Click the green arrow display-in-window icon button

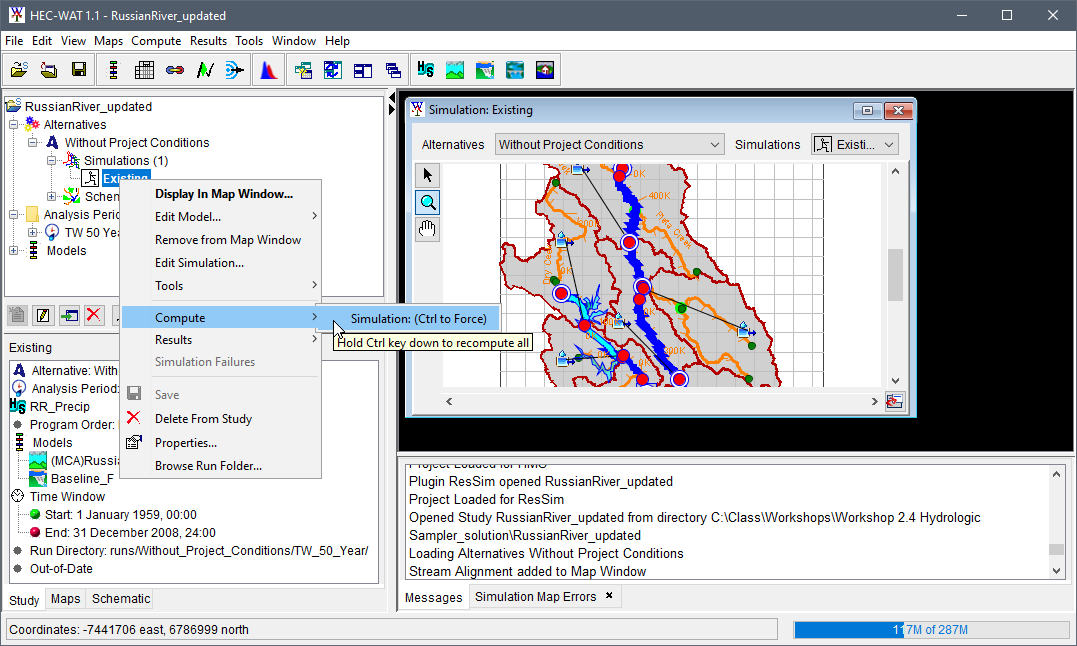69,315
